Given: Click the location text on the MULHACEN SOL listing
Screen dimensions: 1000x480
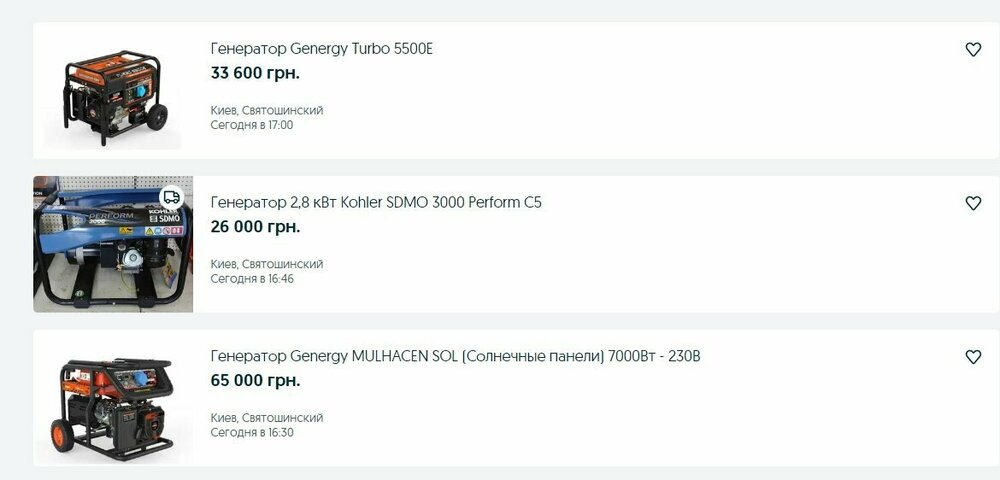Looking at the screenshot, I should (266, 417).
